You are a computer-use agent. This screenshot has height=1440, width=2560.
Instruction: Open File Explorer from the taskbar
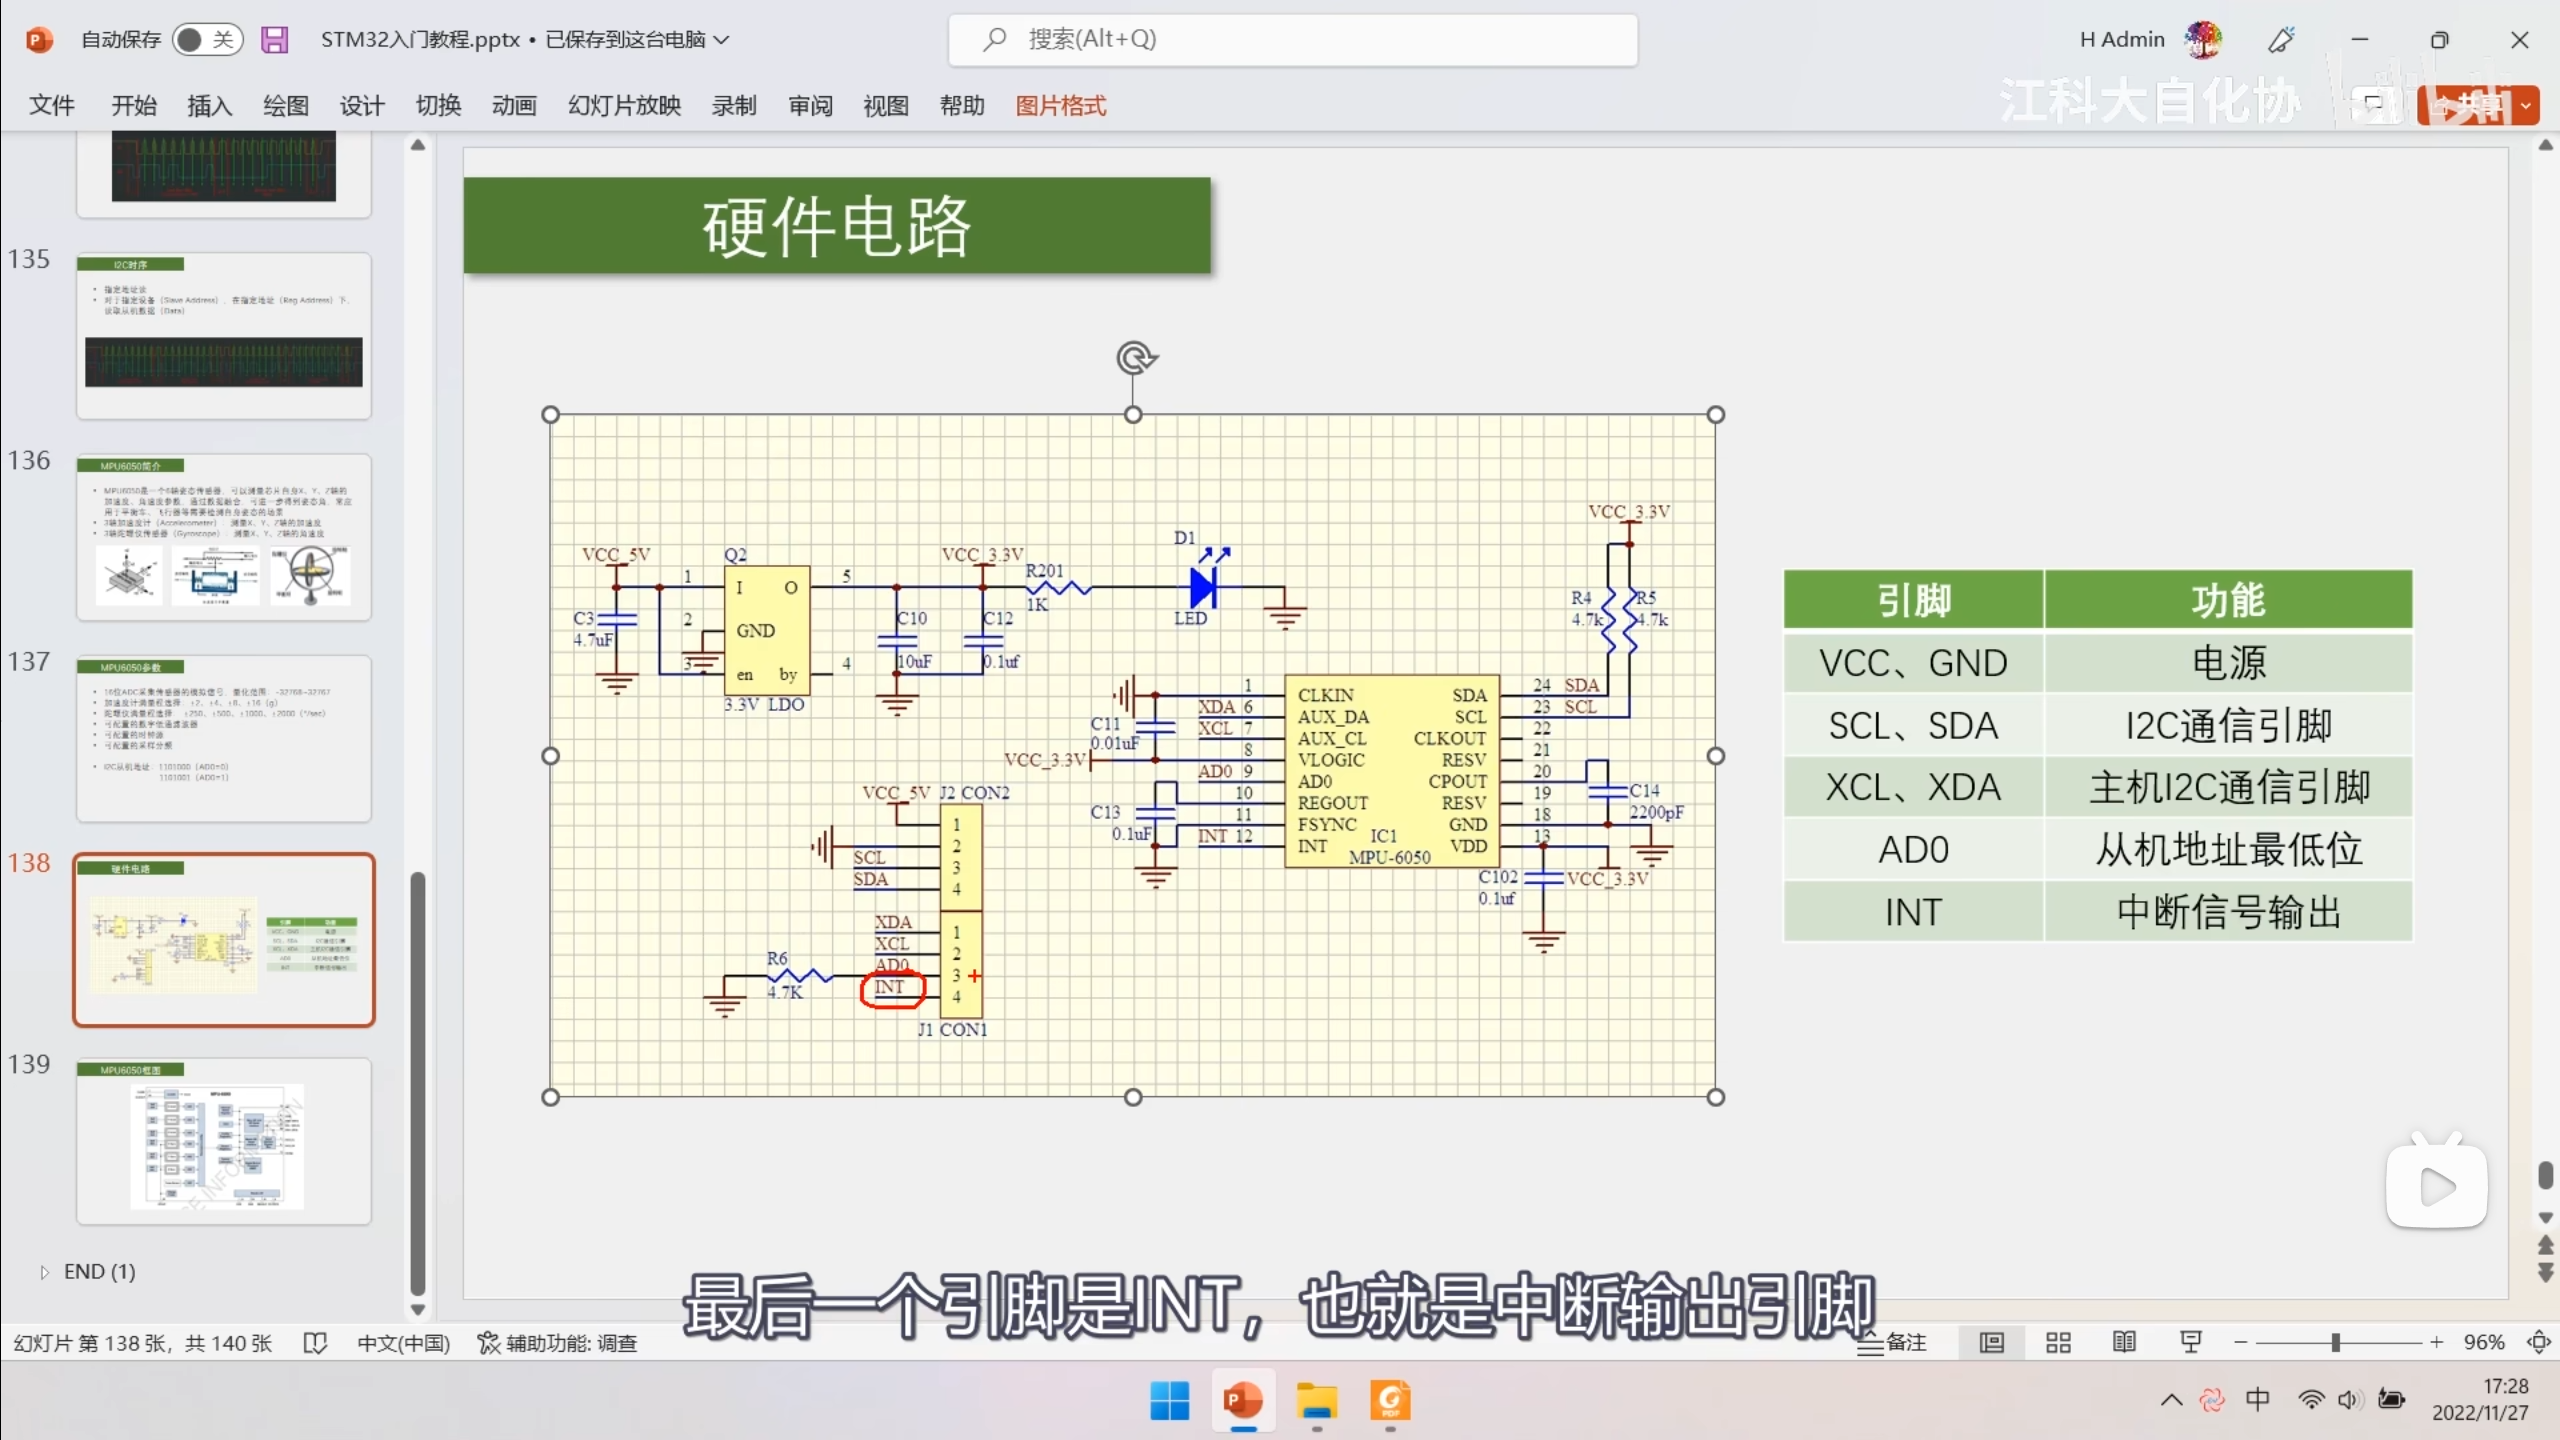tap(1316, 1401)
